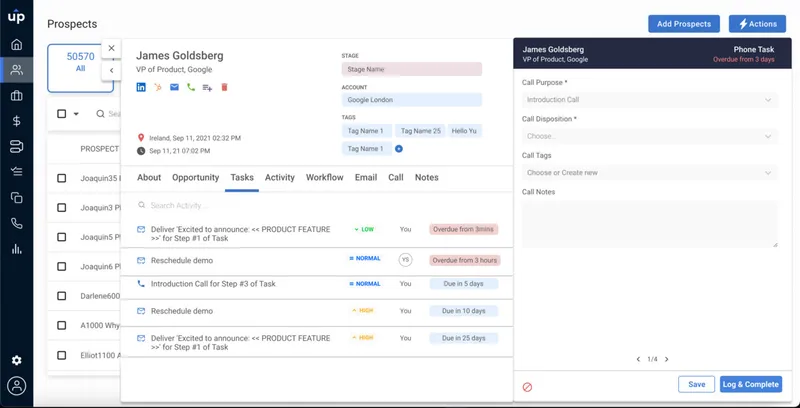Open the Home icon in sidebar
The width and height of the screenshot is (800, 408).
pyautogui.click(x=17, y=44)
